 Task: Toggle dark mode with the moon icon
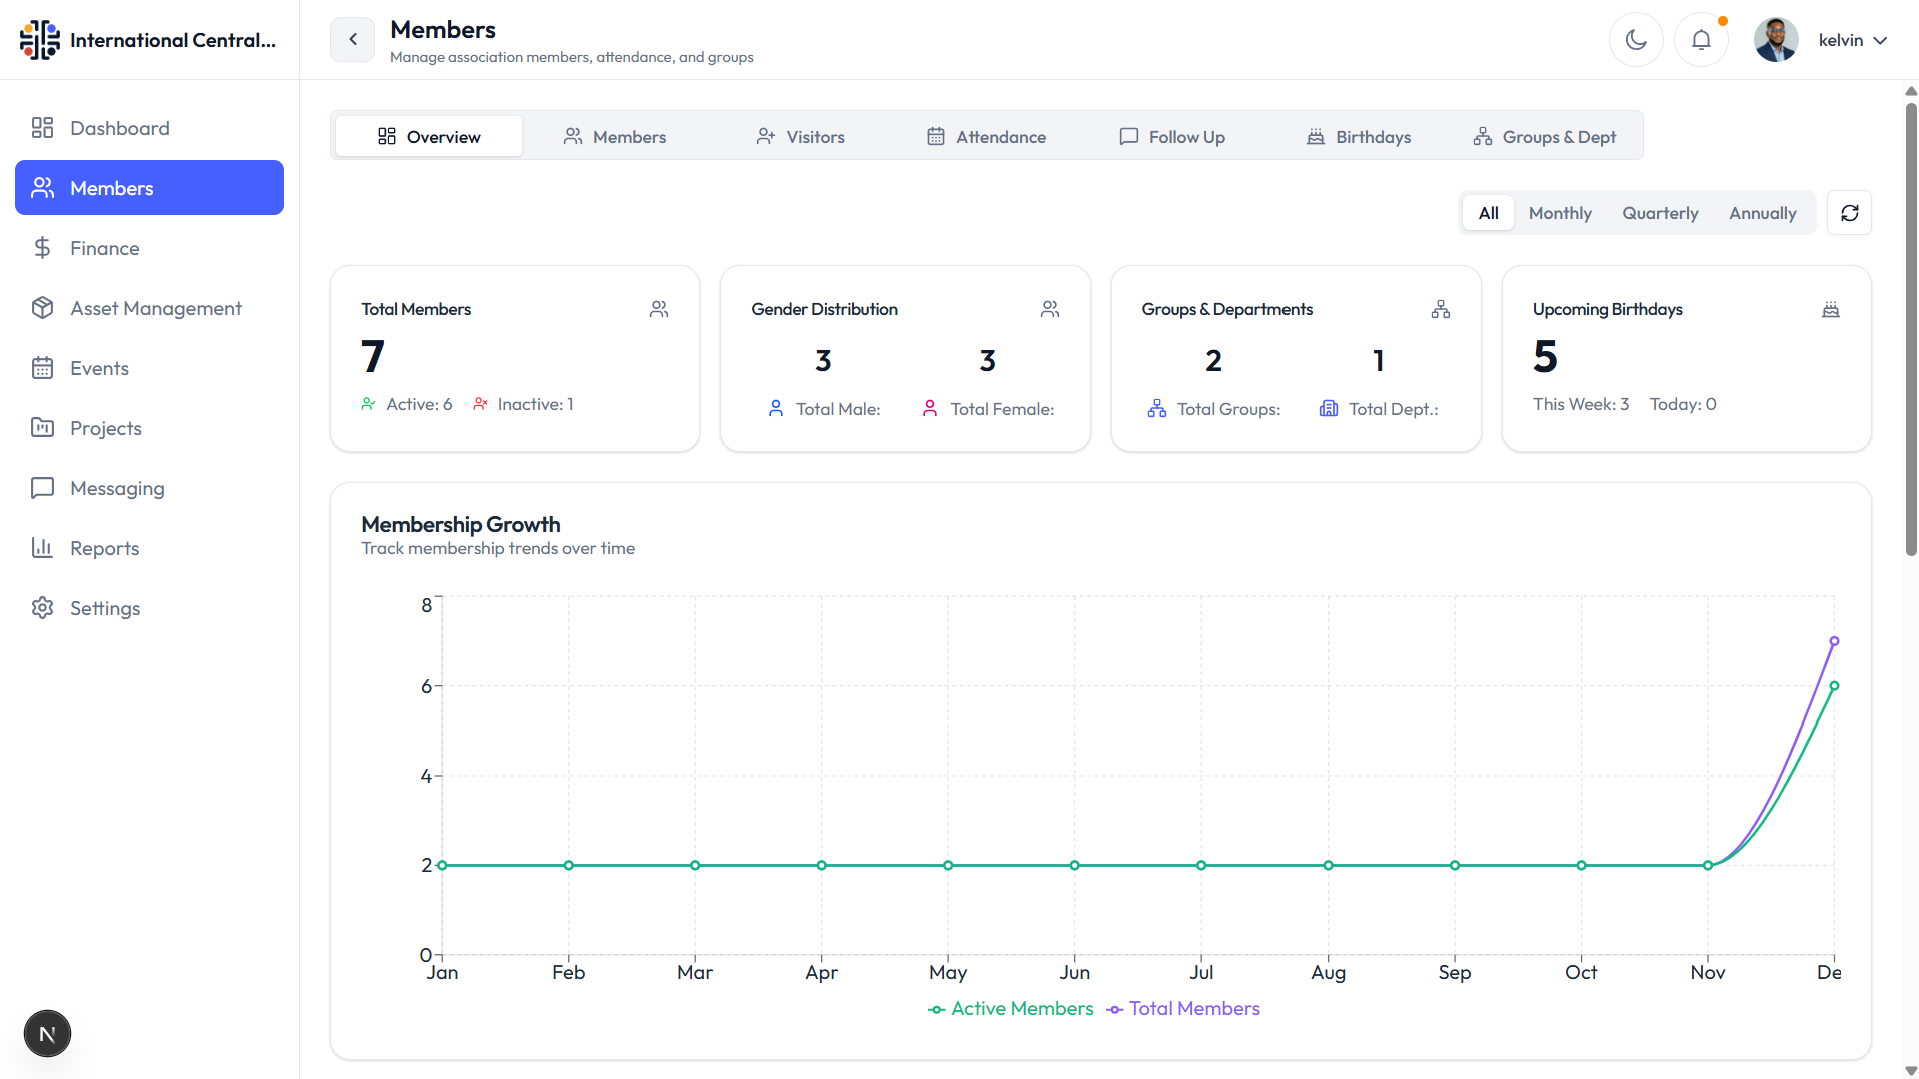(x=1636, y=40)
